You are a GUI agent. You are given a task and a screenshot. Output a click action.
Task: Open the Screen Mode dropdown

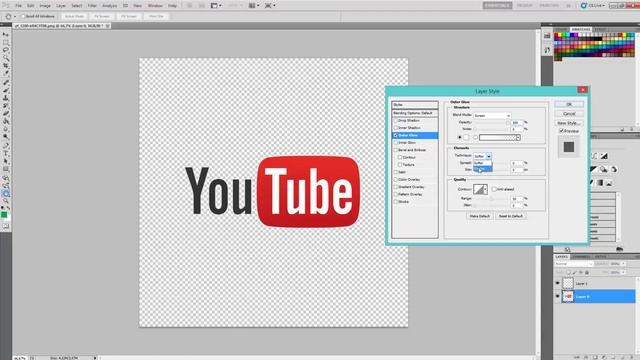point(270,6)
